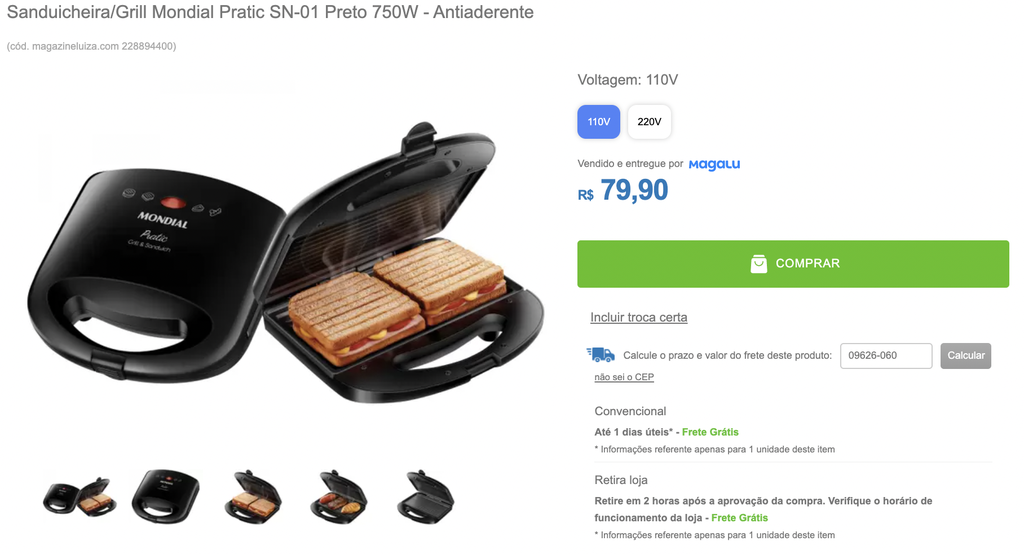This screenshot has width=1024, height=554.
Task: Select second thumbnail of closed sandwich maker
Action: click(x=166, y=497)
